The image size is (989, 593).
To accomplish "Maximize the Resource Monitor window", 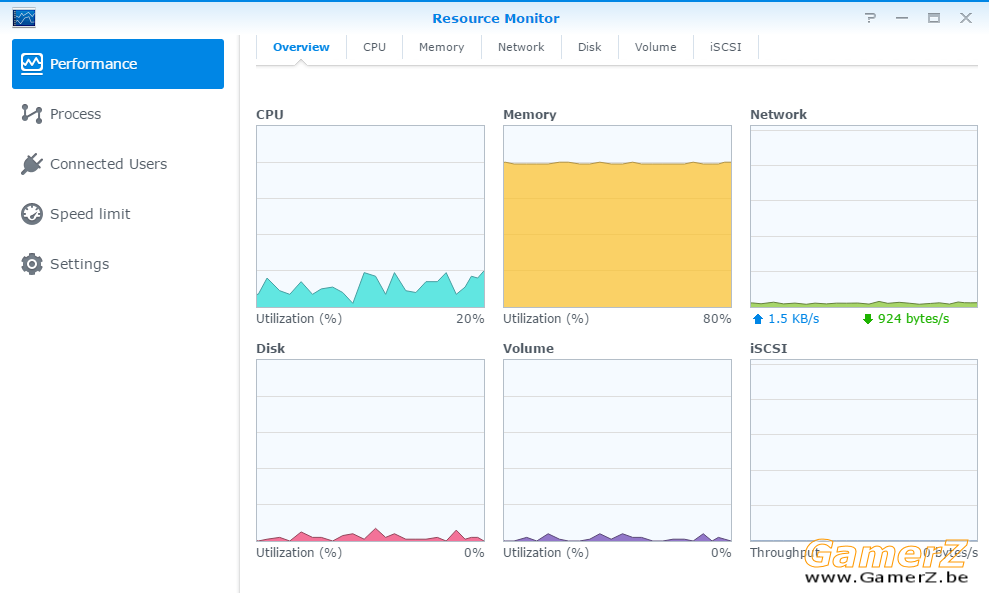I will click(934, 18).
